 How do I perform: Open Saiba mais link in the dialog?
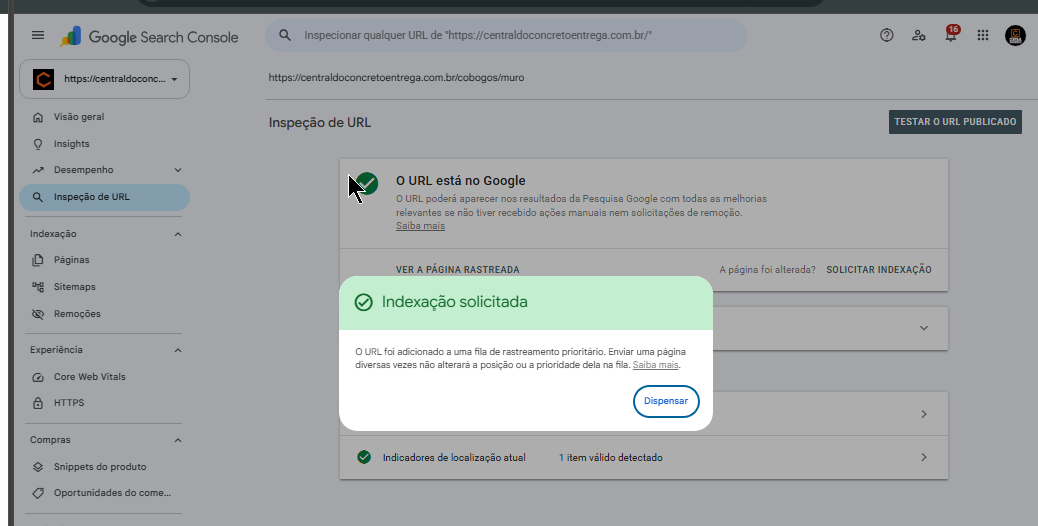(655, 365)
